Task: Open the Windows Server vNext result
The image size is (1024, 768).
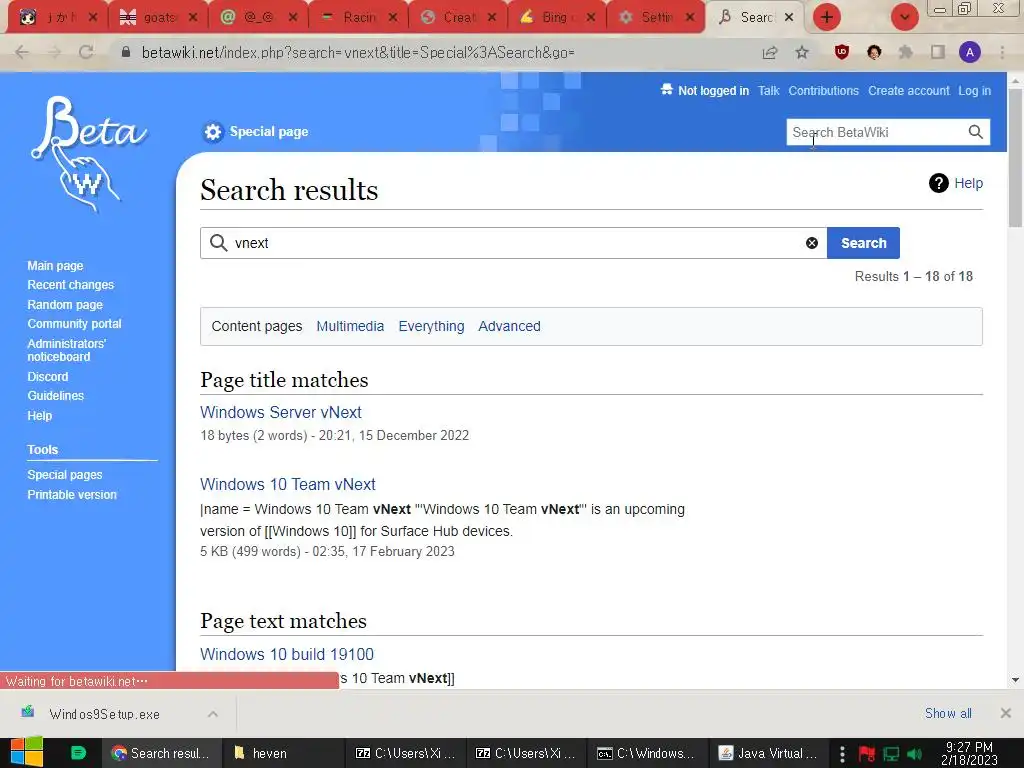Action: coord(281,412)
